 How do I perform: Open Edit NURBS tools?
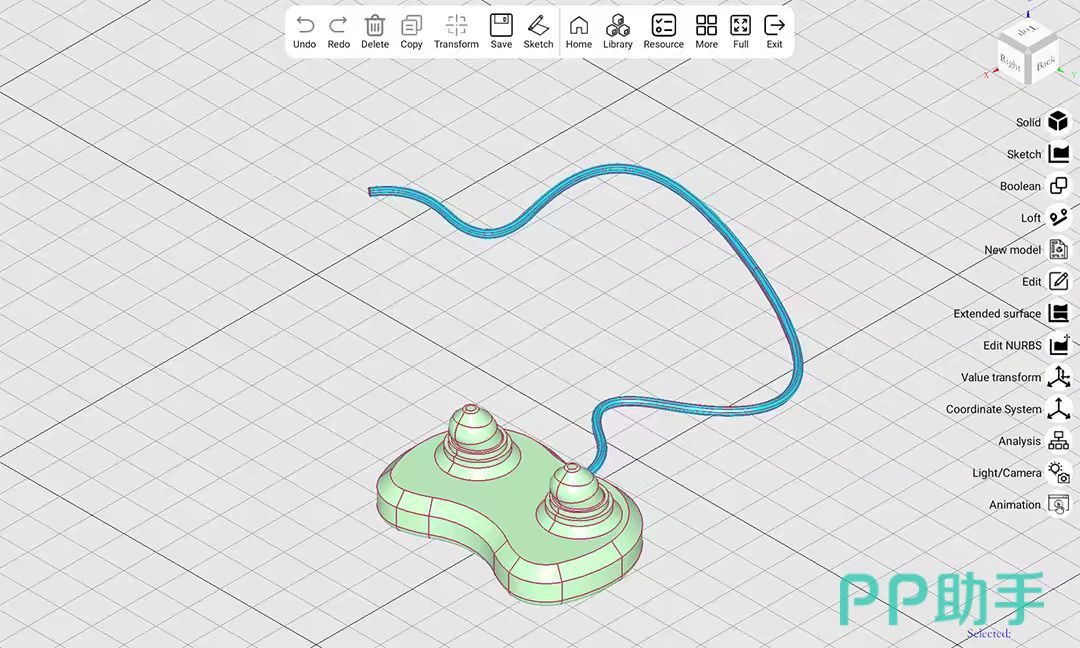click(x=1057, y=345)
